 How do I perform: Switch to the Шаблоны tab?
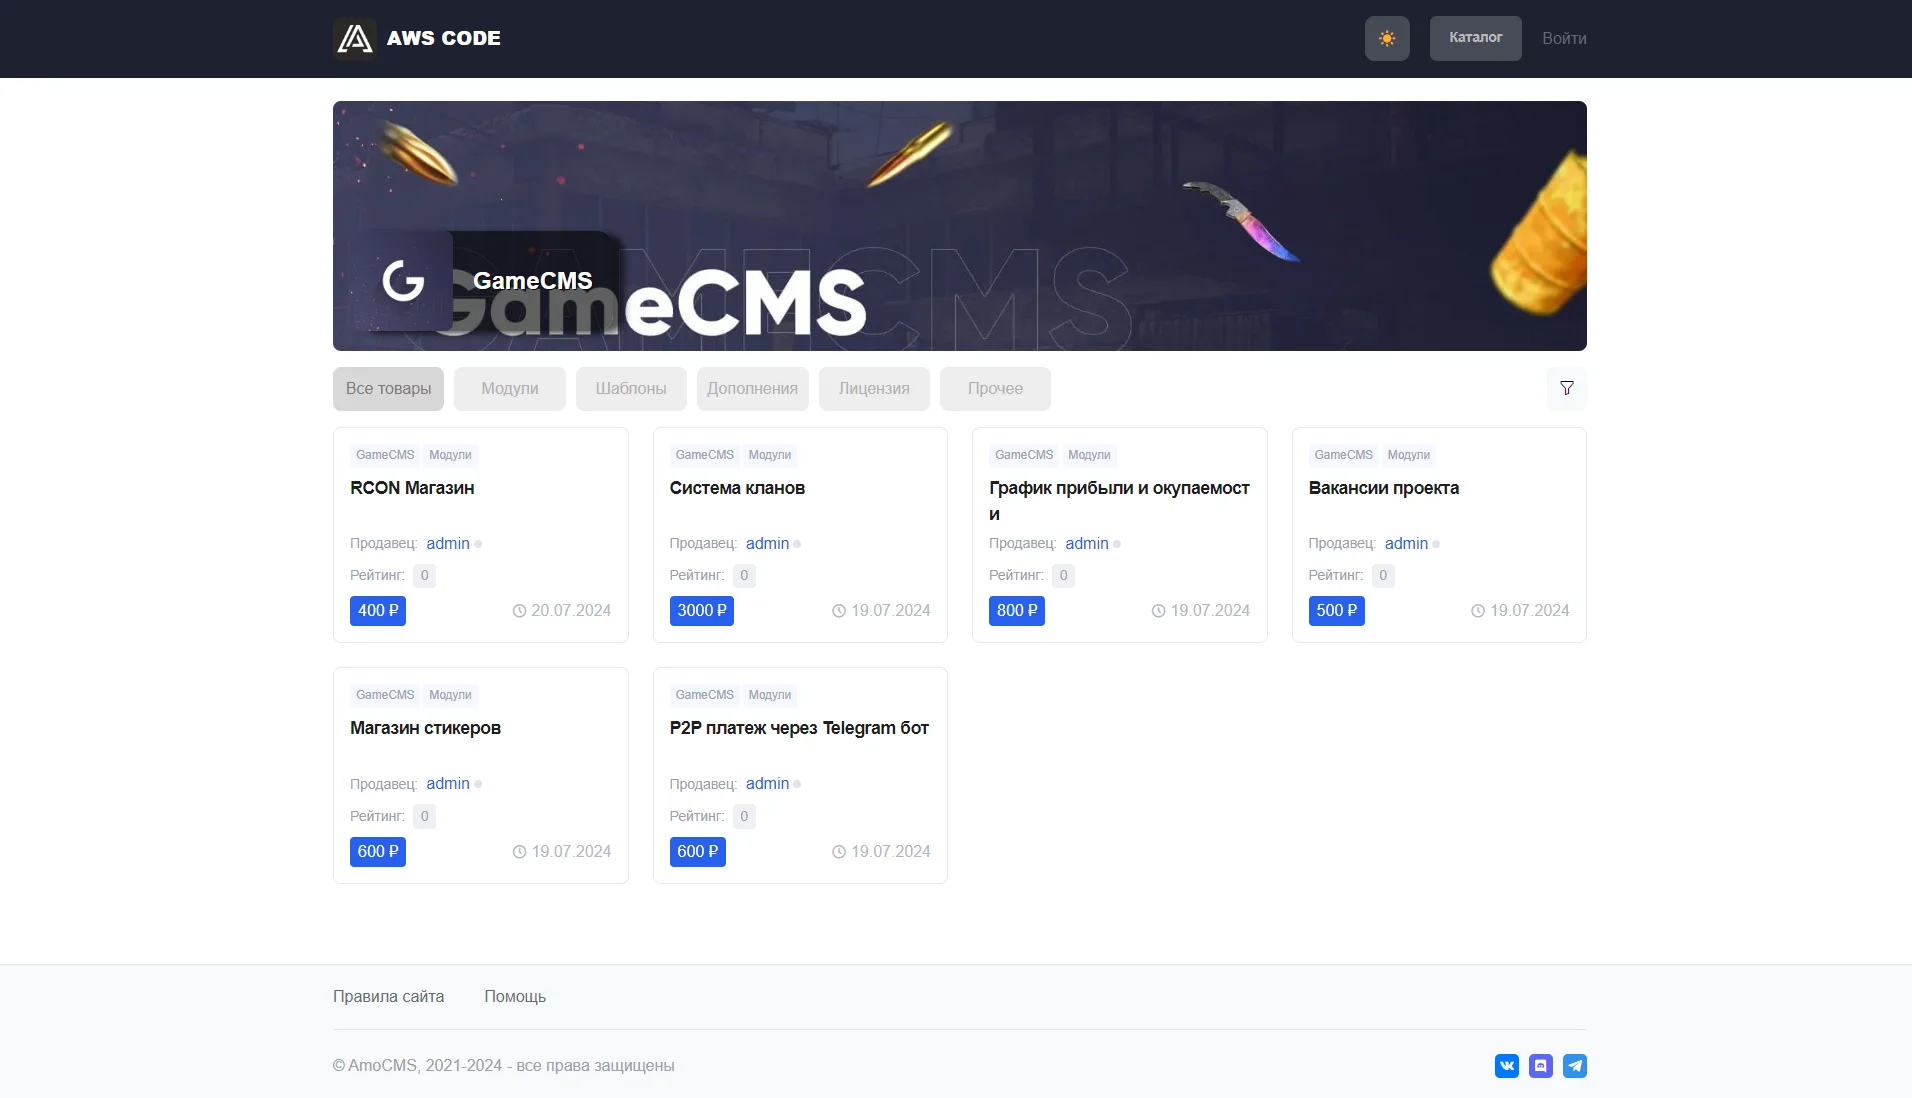631,388
